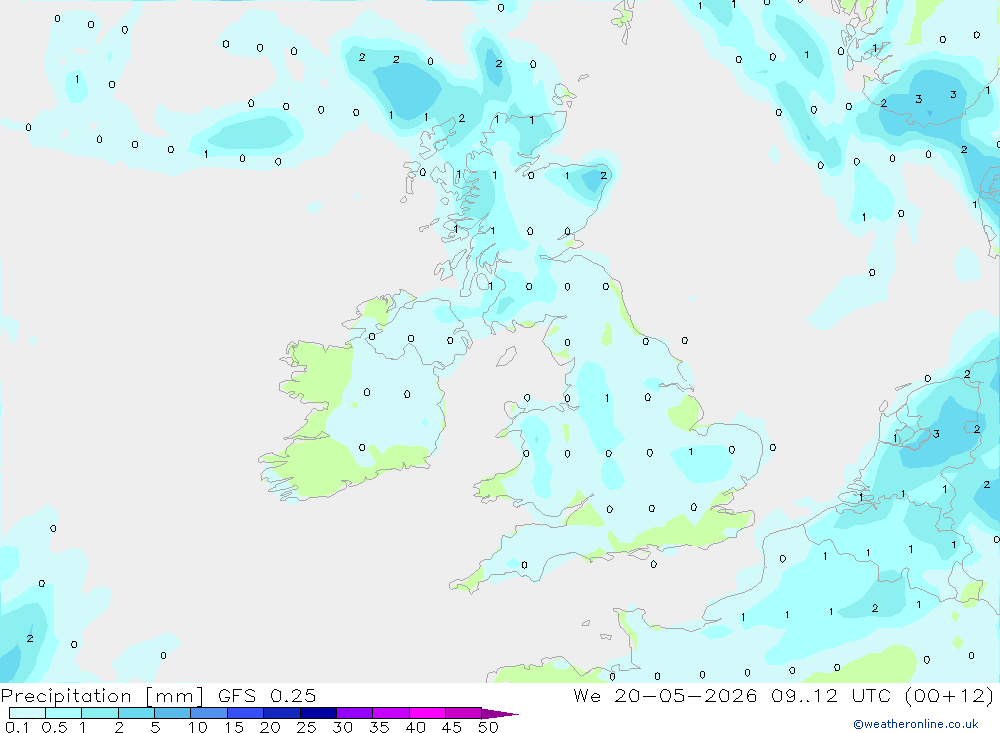Pick the blue swatch between 10 and 15

pyautogui.click(x=209, y=713)
